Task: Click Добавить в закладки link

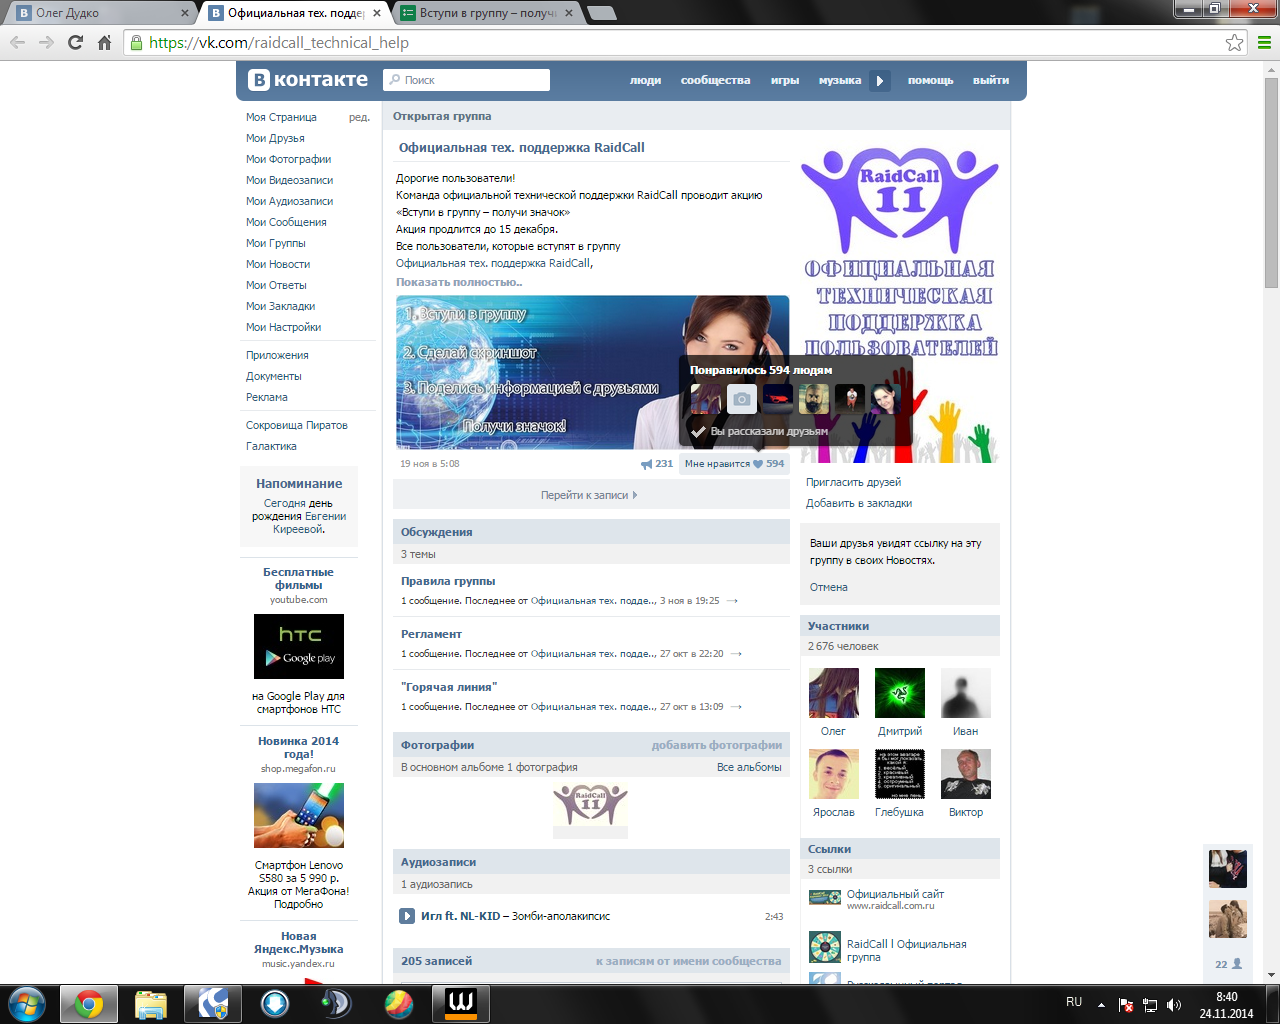Action: [859, 503]
